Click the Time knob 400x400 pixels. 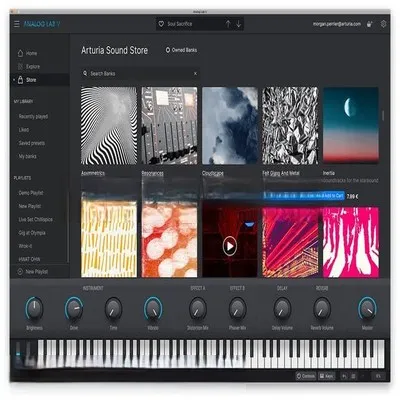pos(113,308)
